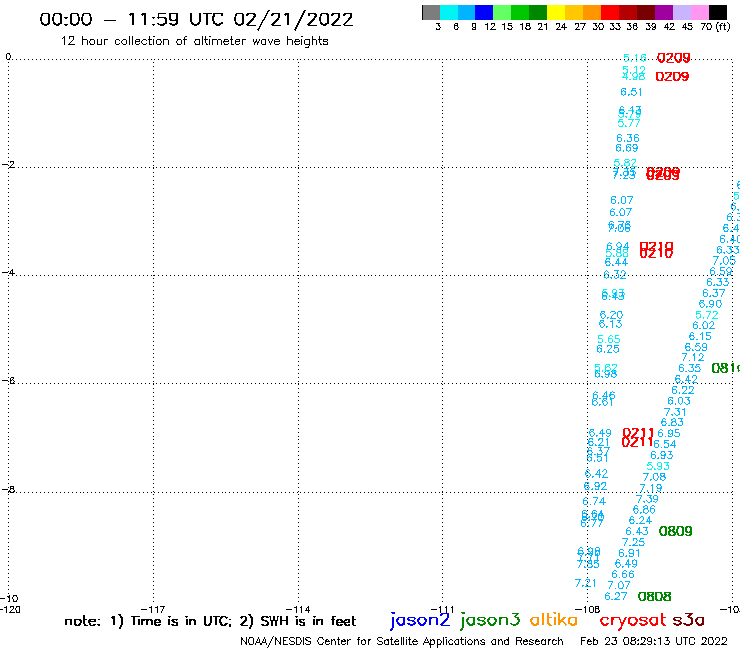The image size is (740, 650).
Task: Click the s3a satellite label
Action: coord(689,620)
